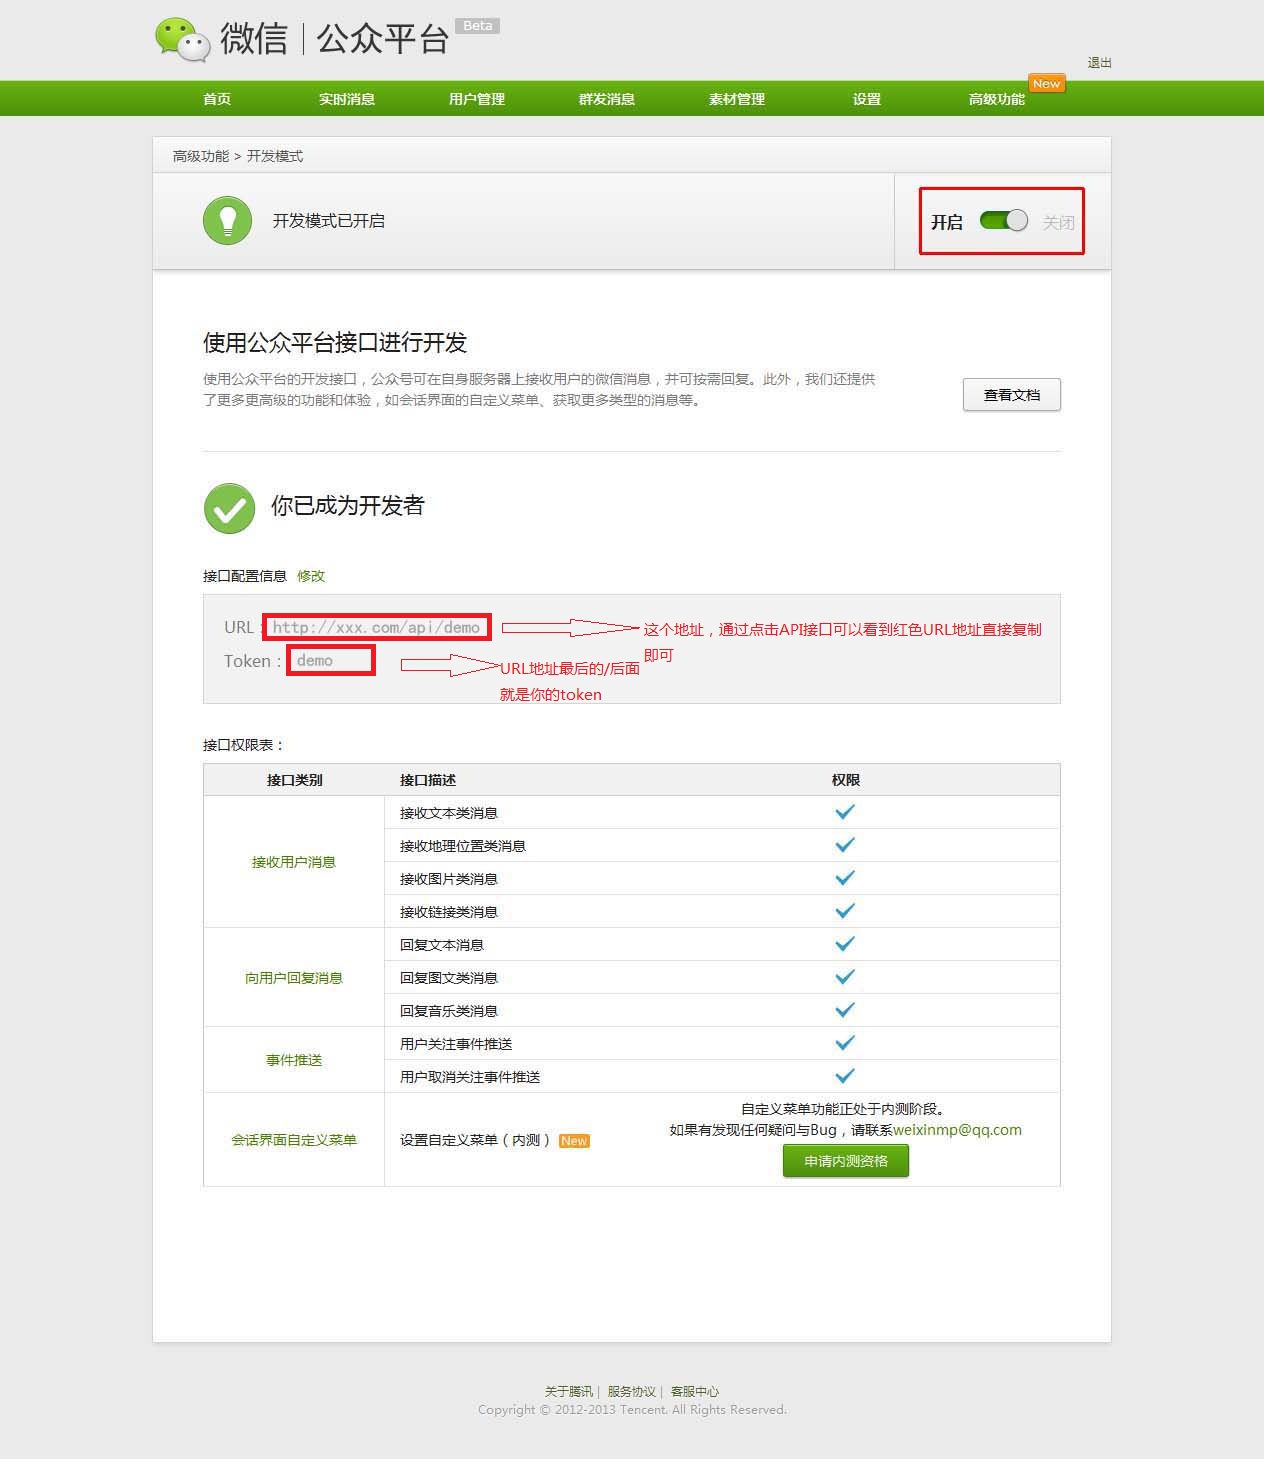This screenshot has height=1459, width=1264.
Task: Click checkmark for 回复音乐类消息 permission
Action: (845, 1010)
